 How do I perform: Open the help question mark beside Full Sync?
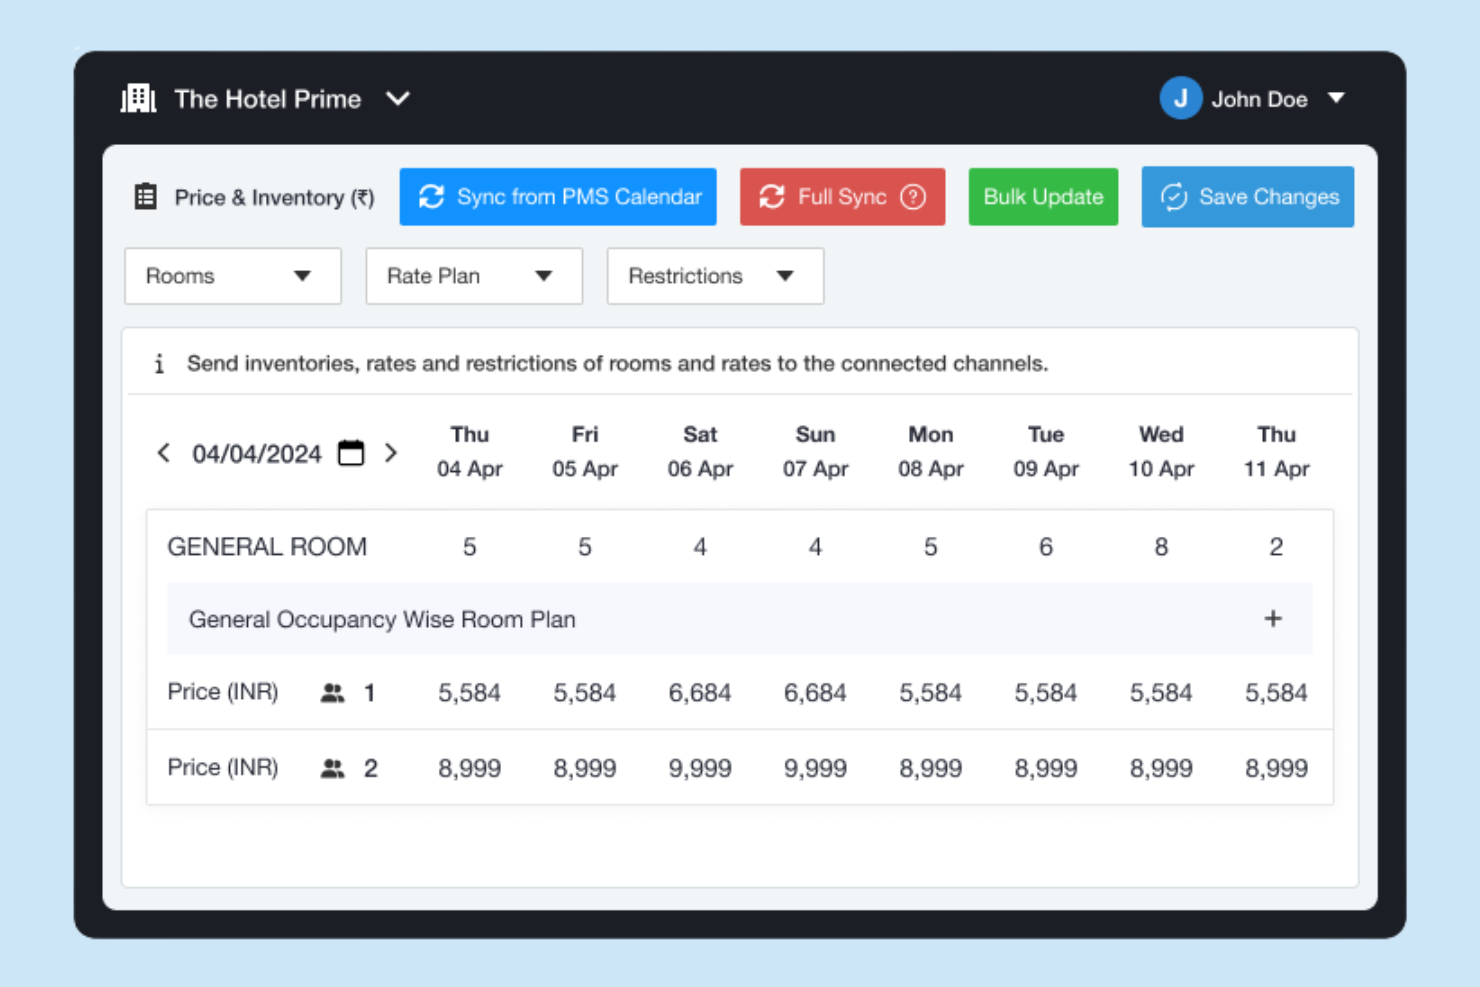point(914,196)
